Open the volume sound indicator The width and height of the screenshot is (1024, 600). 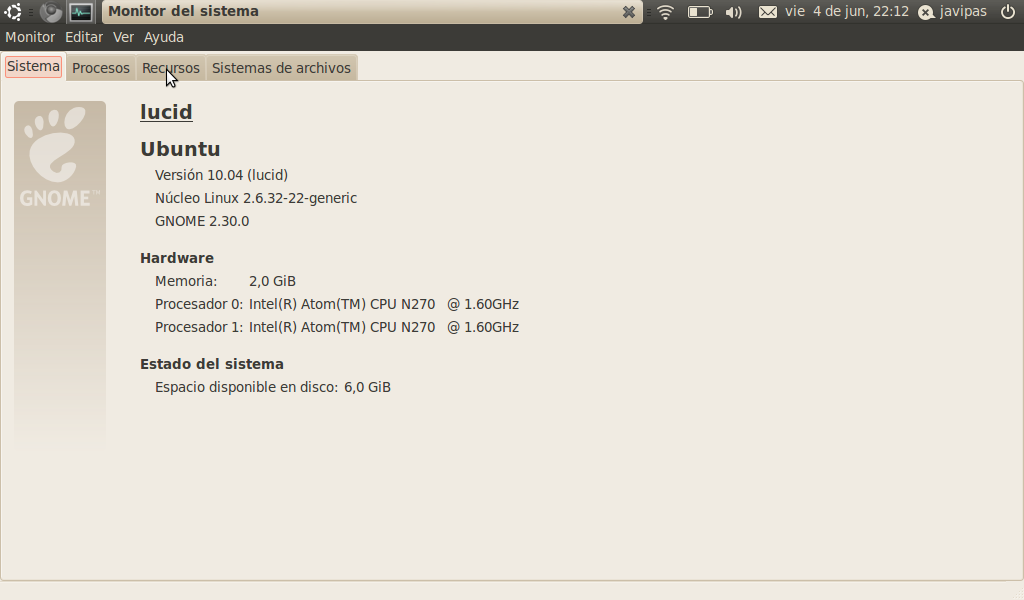click(734, 12)
